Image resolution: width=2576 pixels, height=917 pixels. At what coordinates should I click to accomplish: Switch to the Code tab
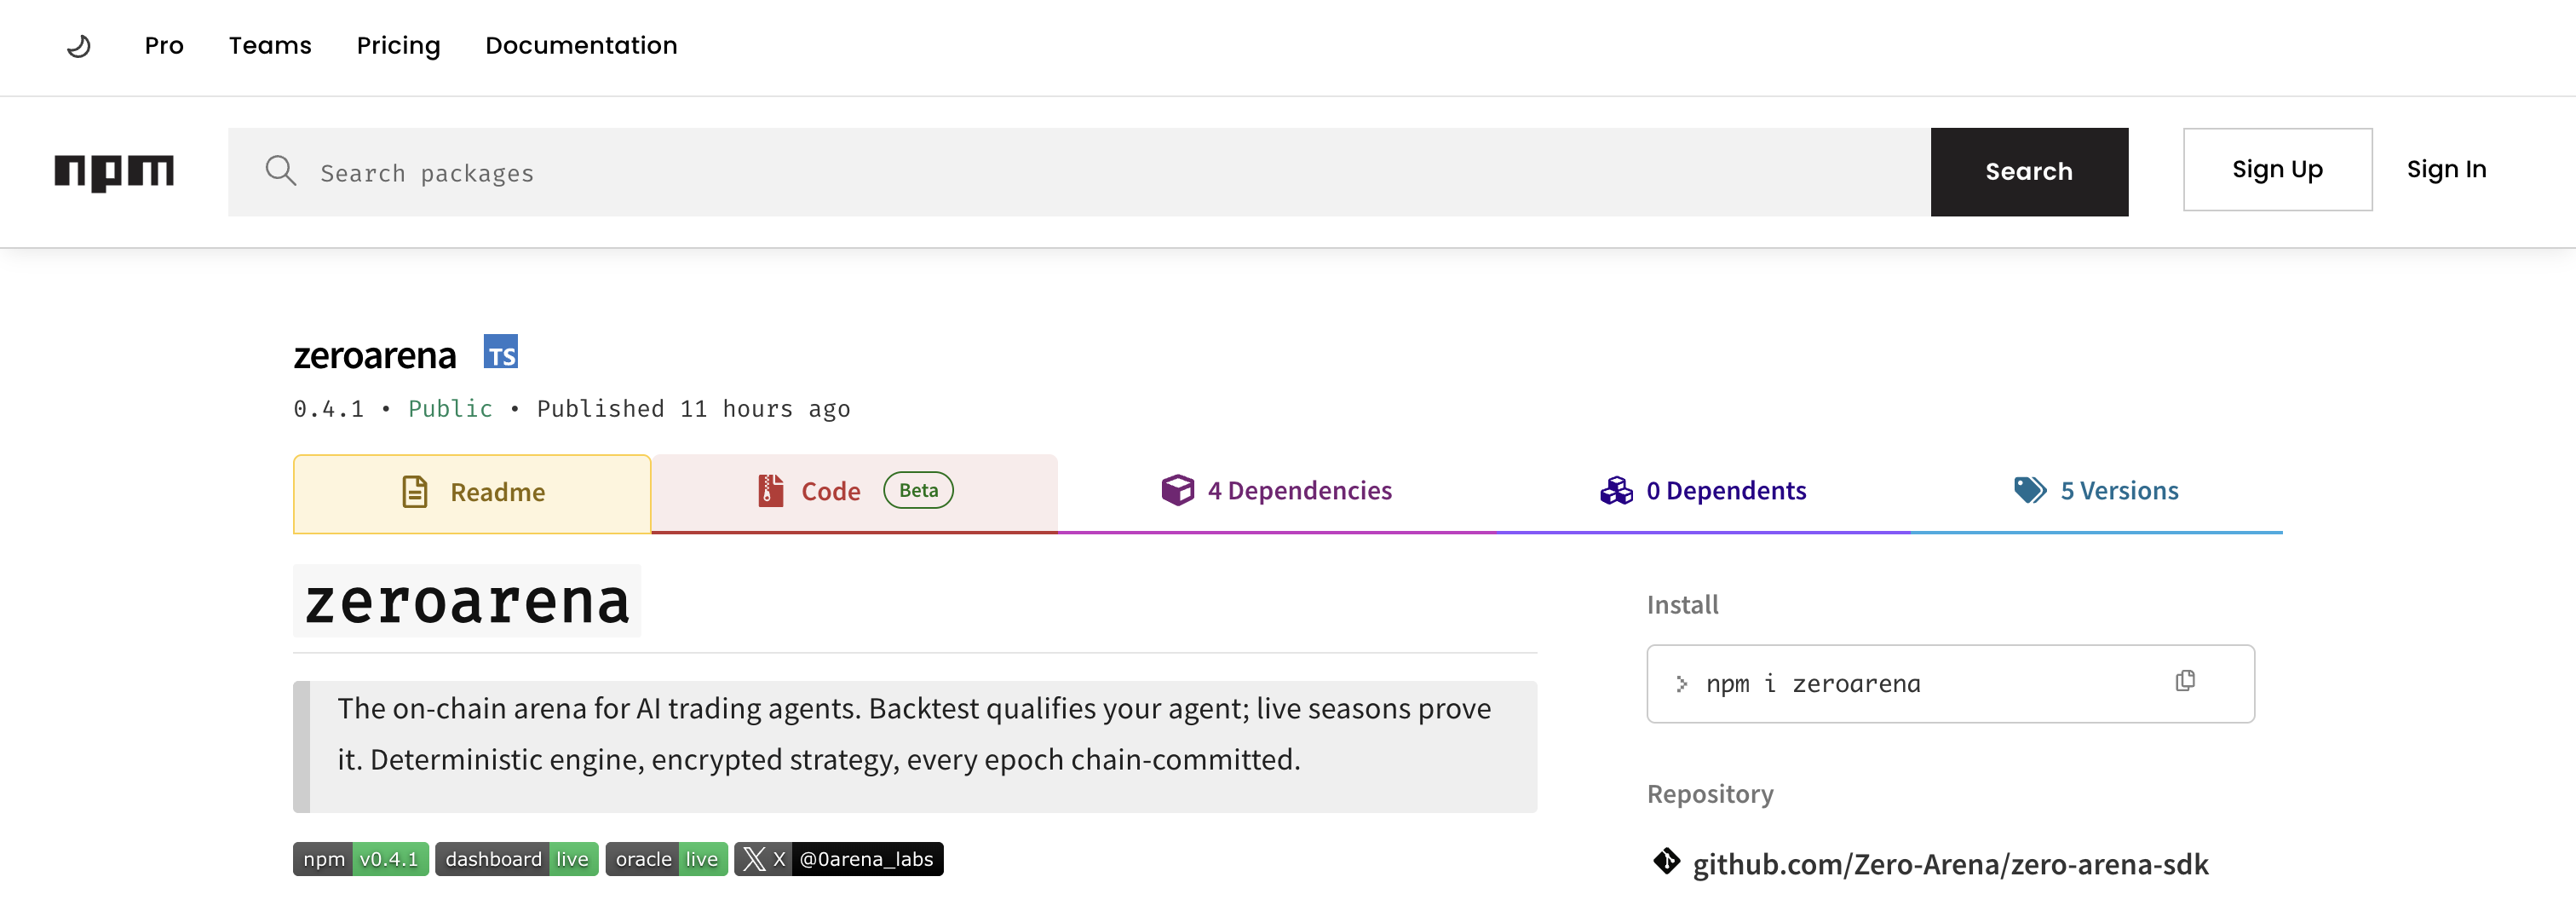855,493
